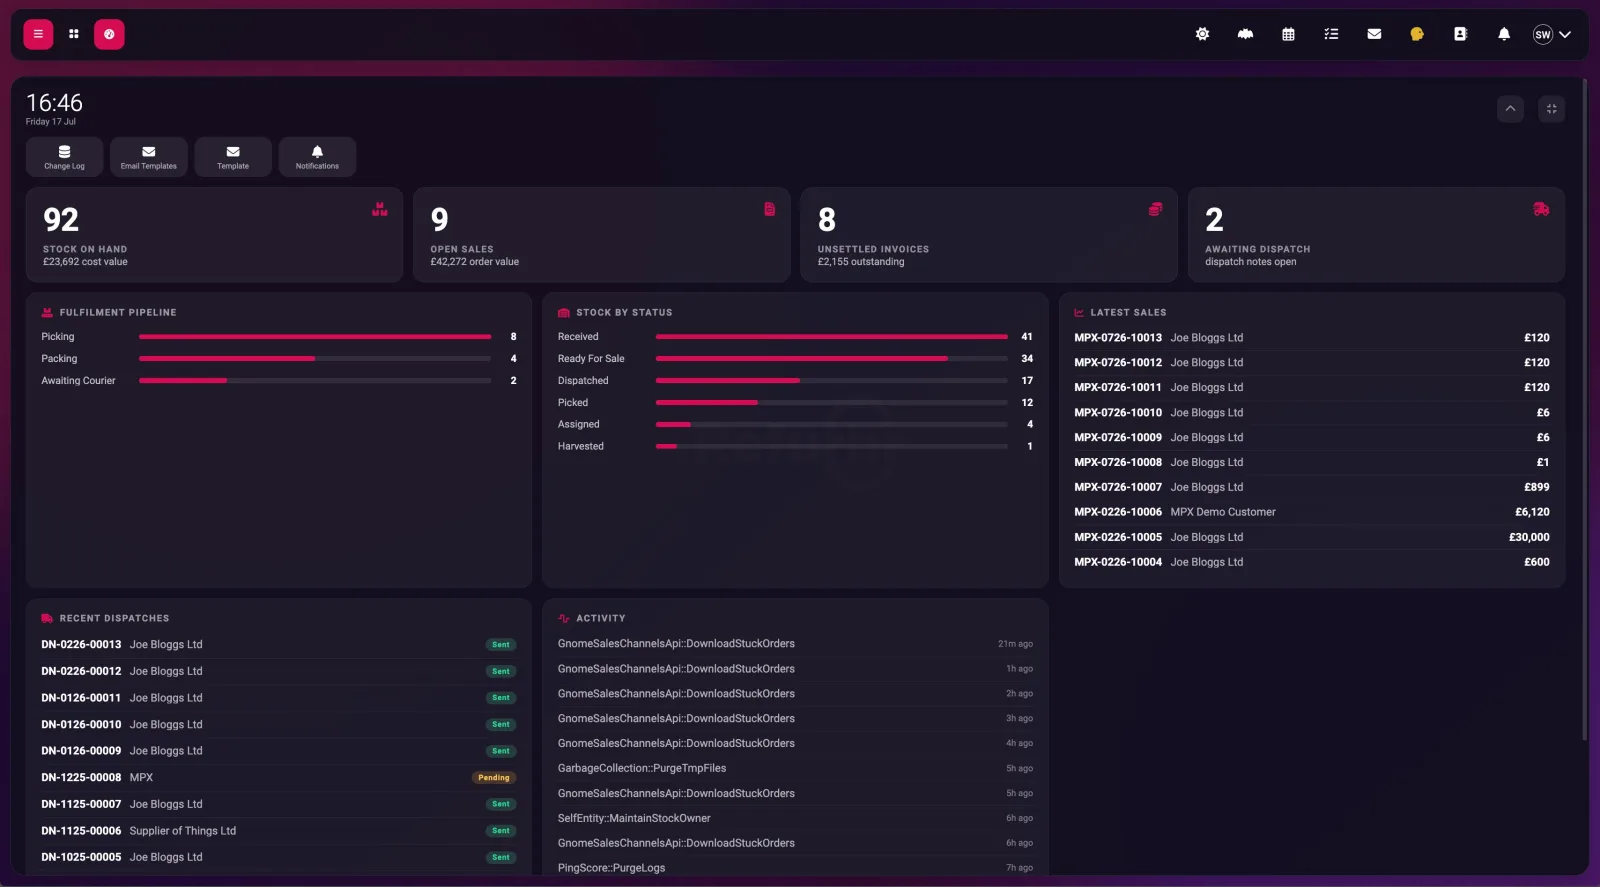Click the Picking progress bar
The width and height of the screenshot is (1600, 887).
pyautogui.click(x=315, y=337)
